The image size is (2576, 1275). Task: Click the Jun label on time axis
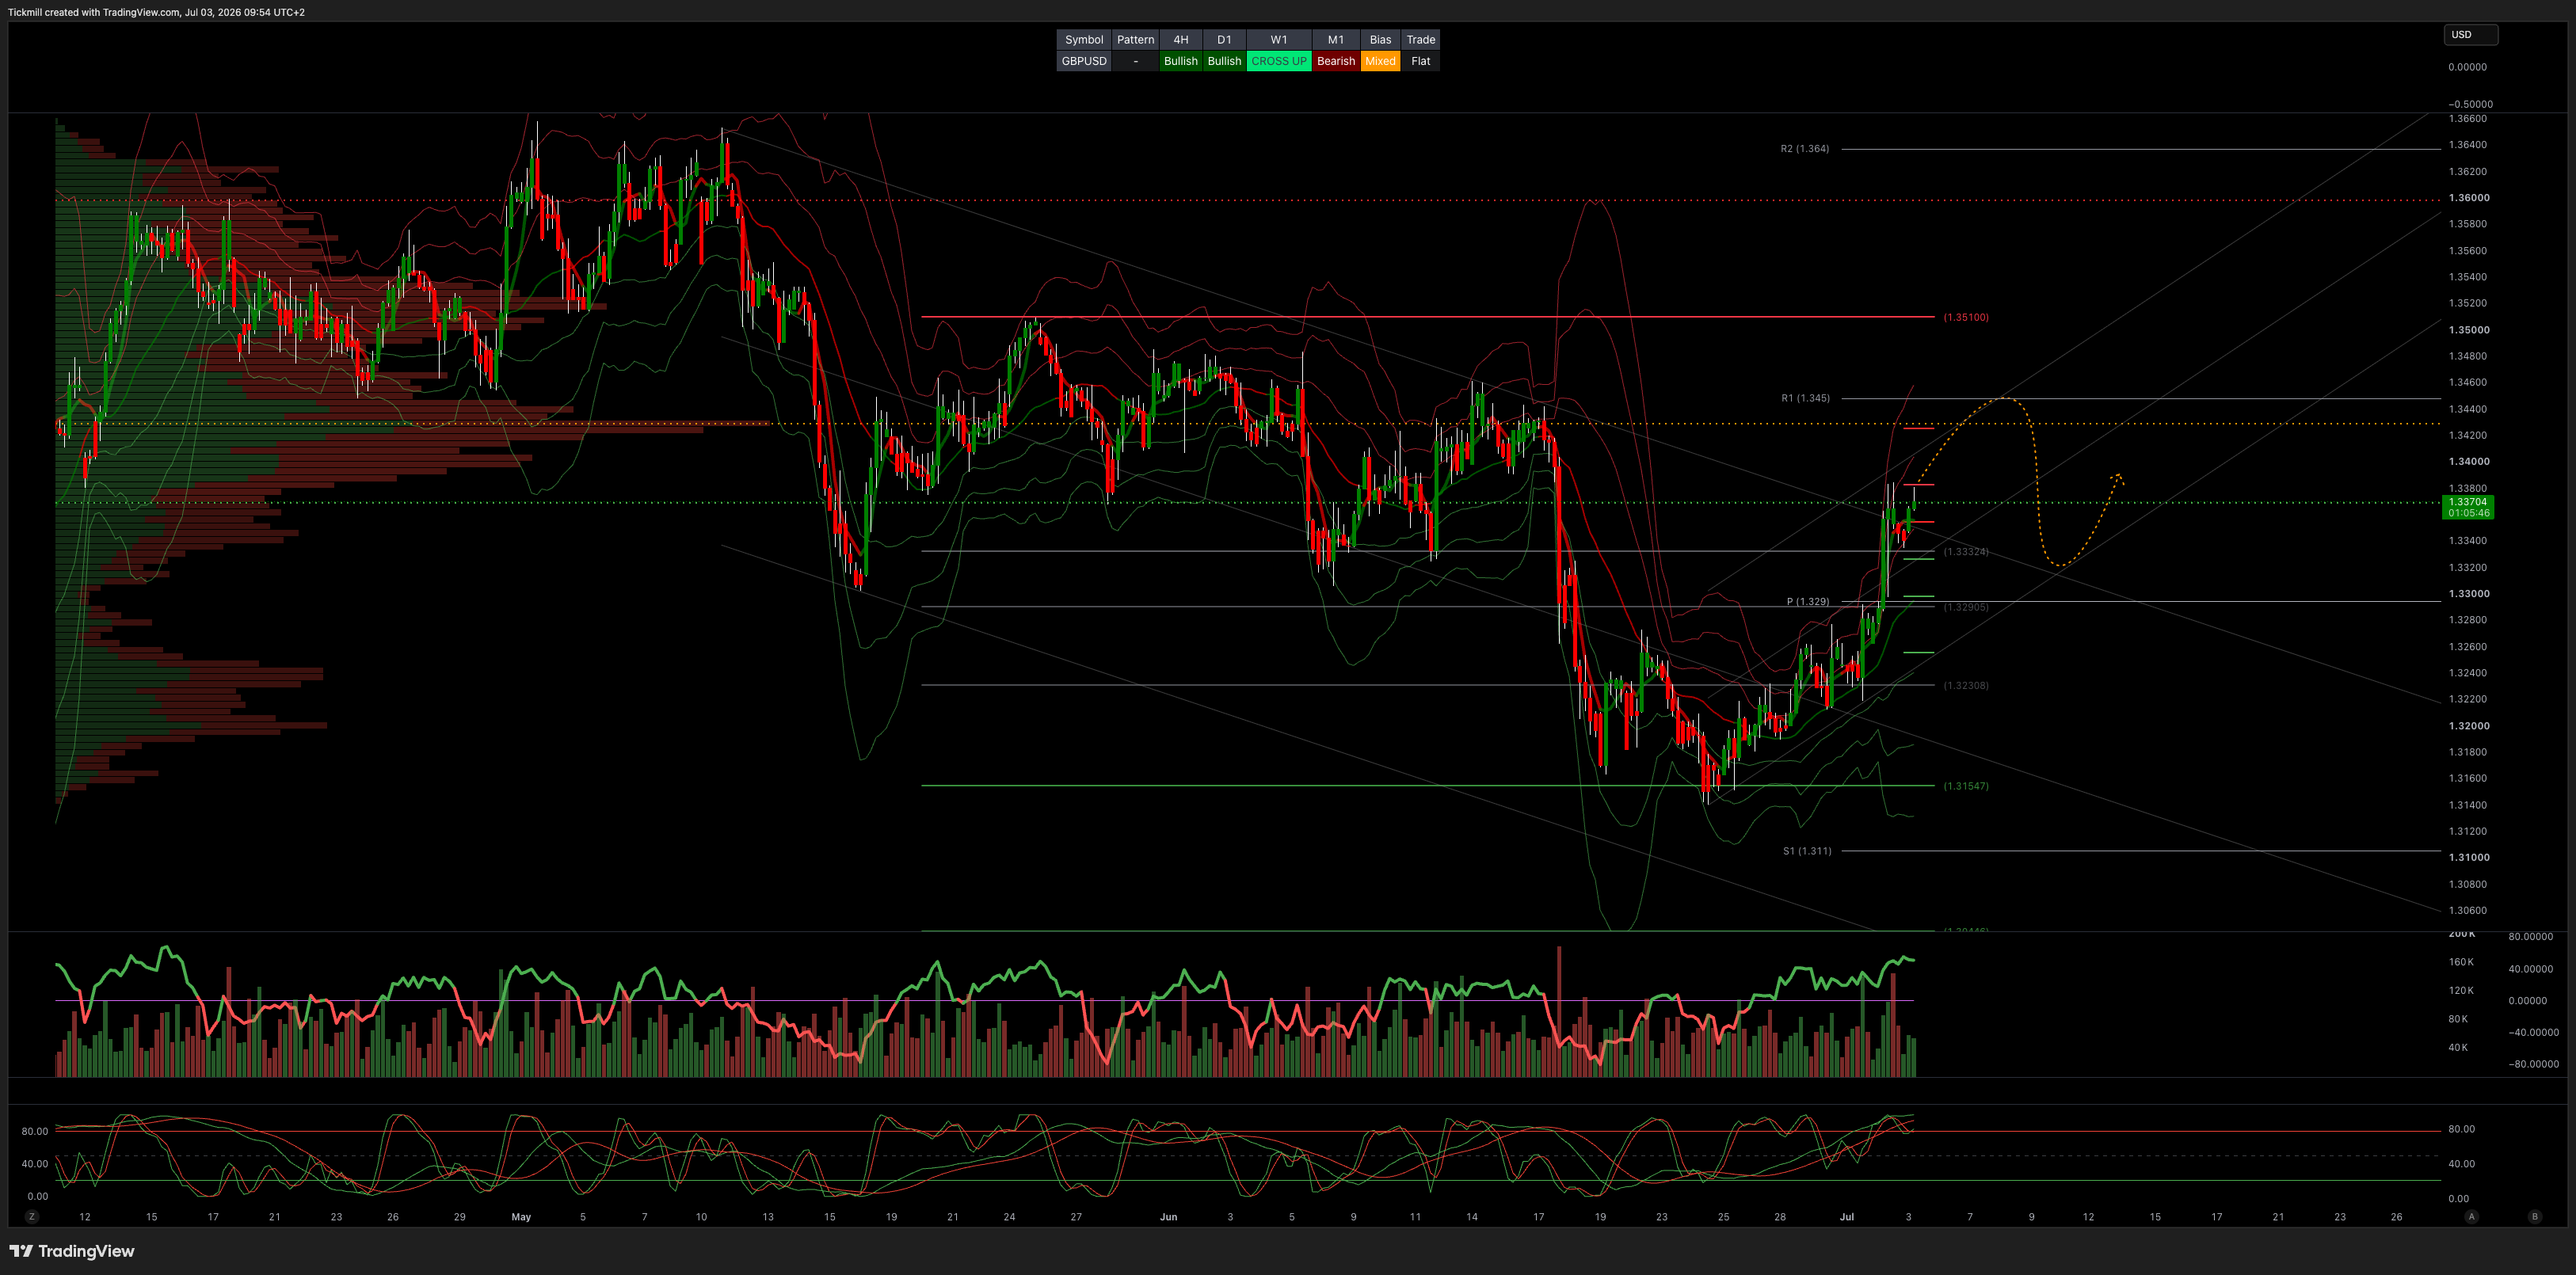1168,1217
